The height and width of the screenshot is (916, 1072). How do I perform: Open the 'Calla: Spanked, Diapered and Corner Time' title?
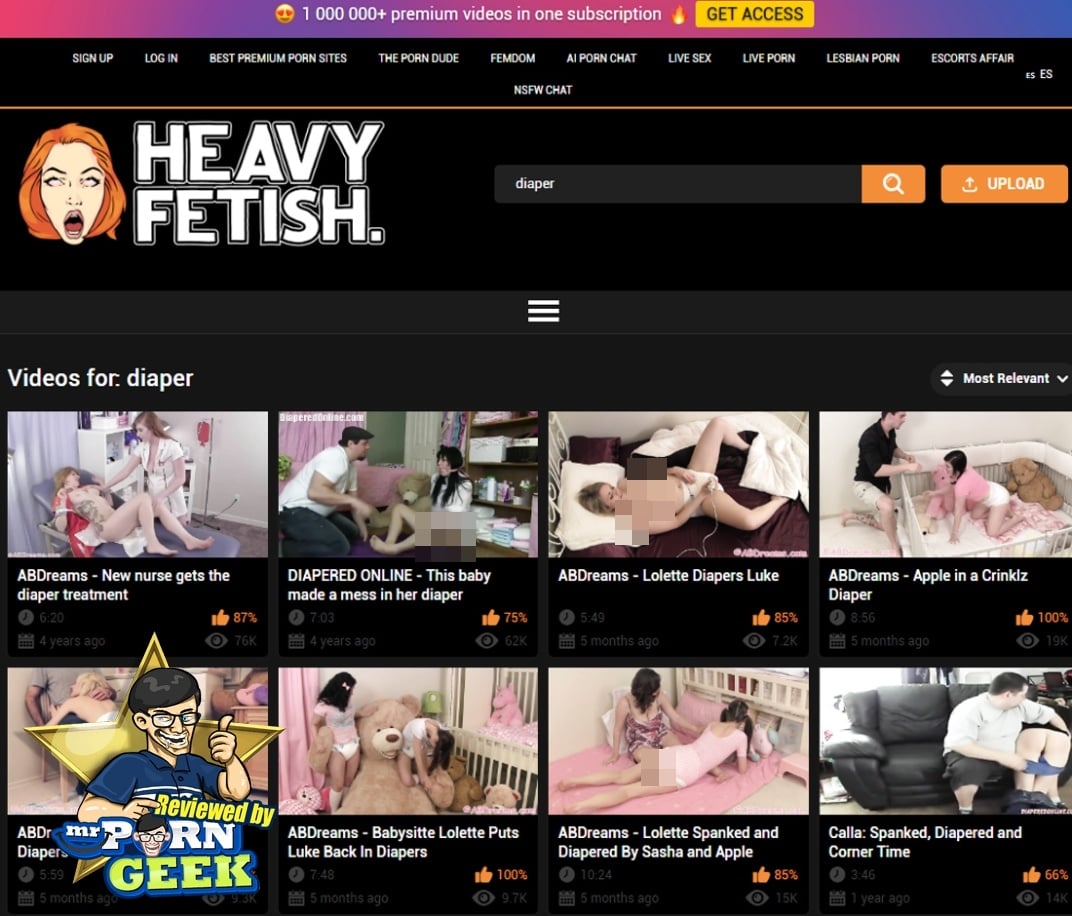click(x=925, y=842)
